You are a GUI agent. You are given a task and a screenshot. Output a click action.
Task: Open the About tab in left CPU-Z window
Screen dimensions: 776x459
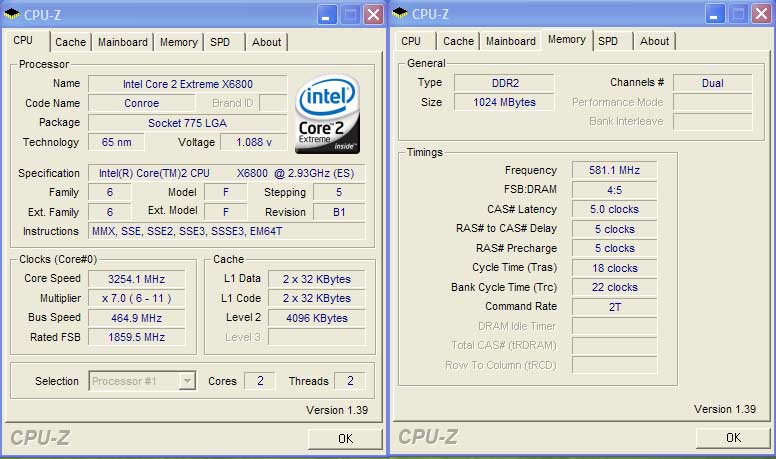click(x=266, y=42)
